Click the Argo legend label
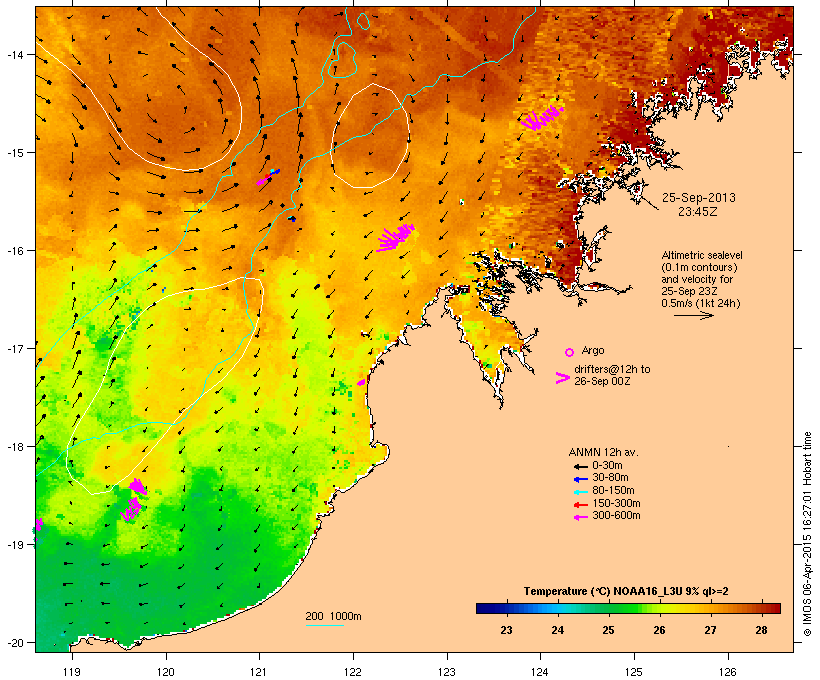The height and width of the screenshot is (680, 820). coord(593,350)
